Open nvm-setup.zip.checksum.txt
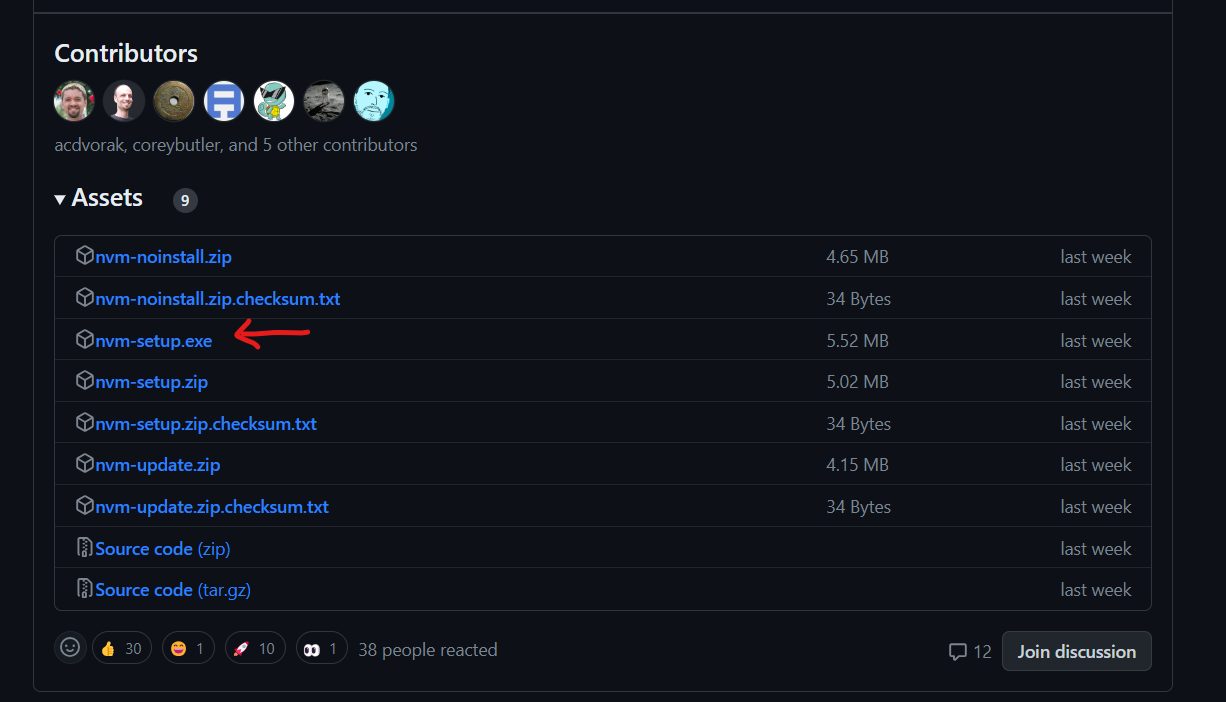 205,424
